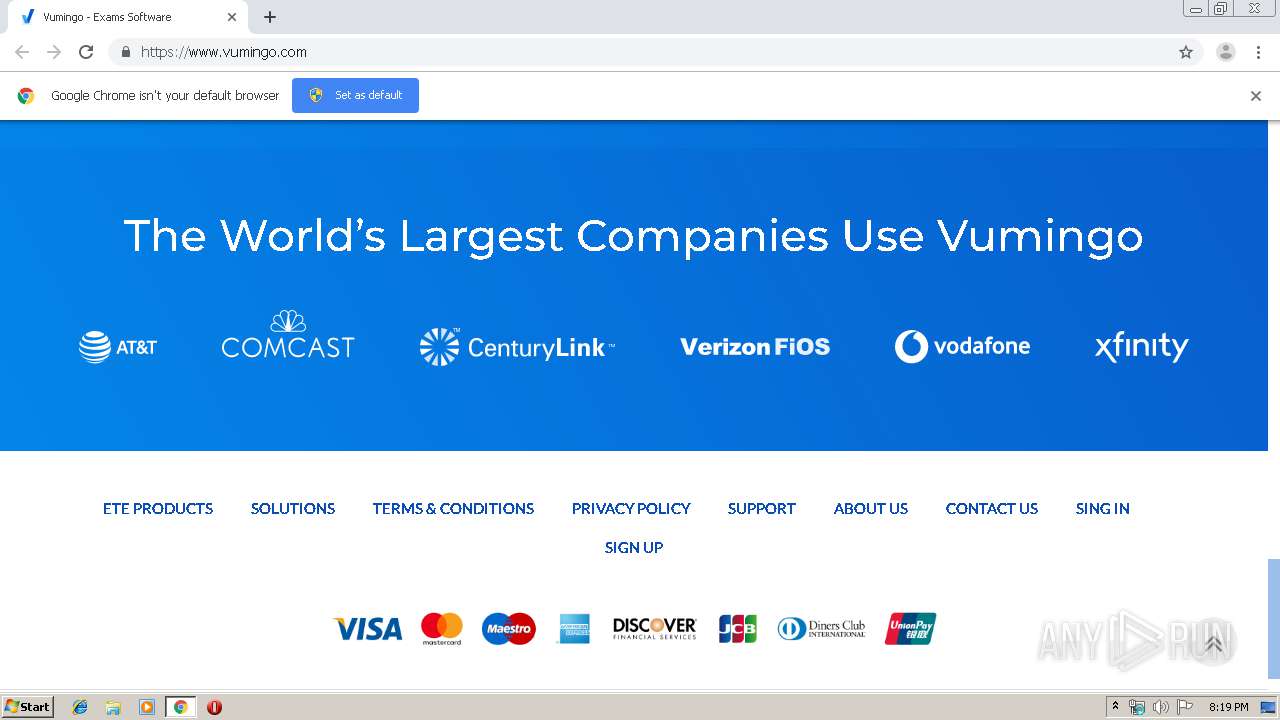The image size is (1280, 720).
Task: Open Terms & Conditions page
Action: tap(453, 508)
